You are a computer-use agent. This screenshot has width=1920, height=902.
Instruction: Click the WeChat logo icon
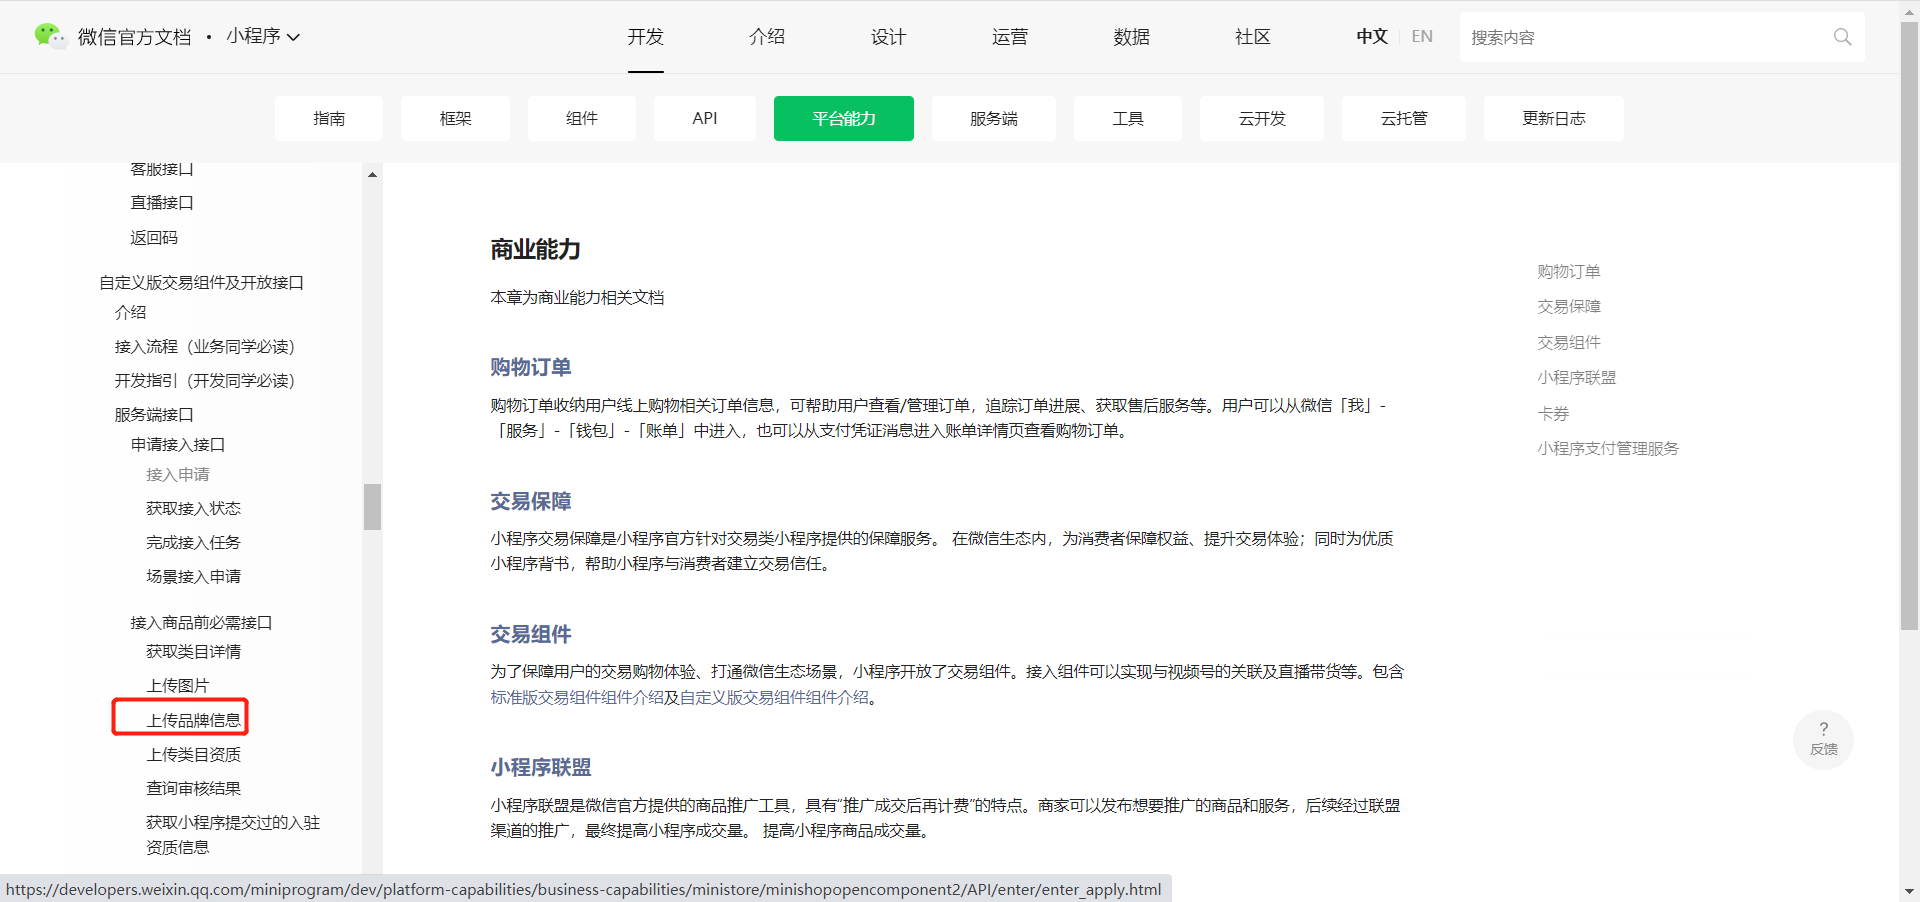click(x=49, y=36)
